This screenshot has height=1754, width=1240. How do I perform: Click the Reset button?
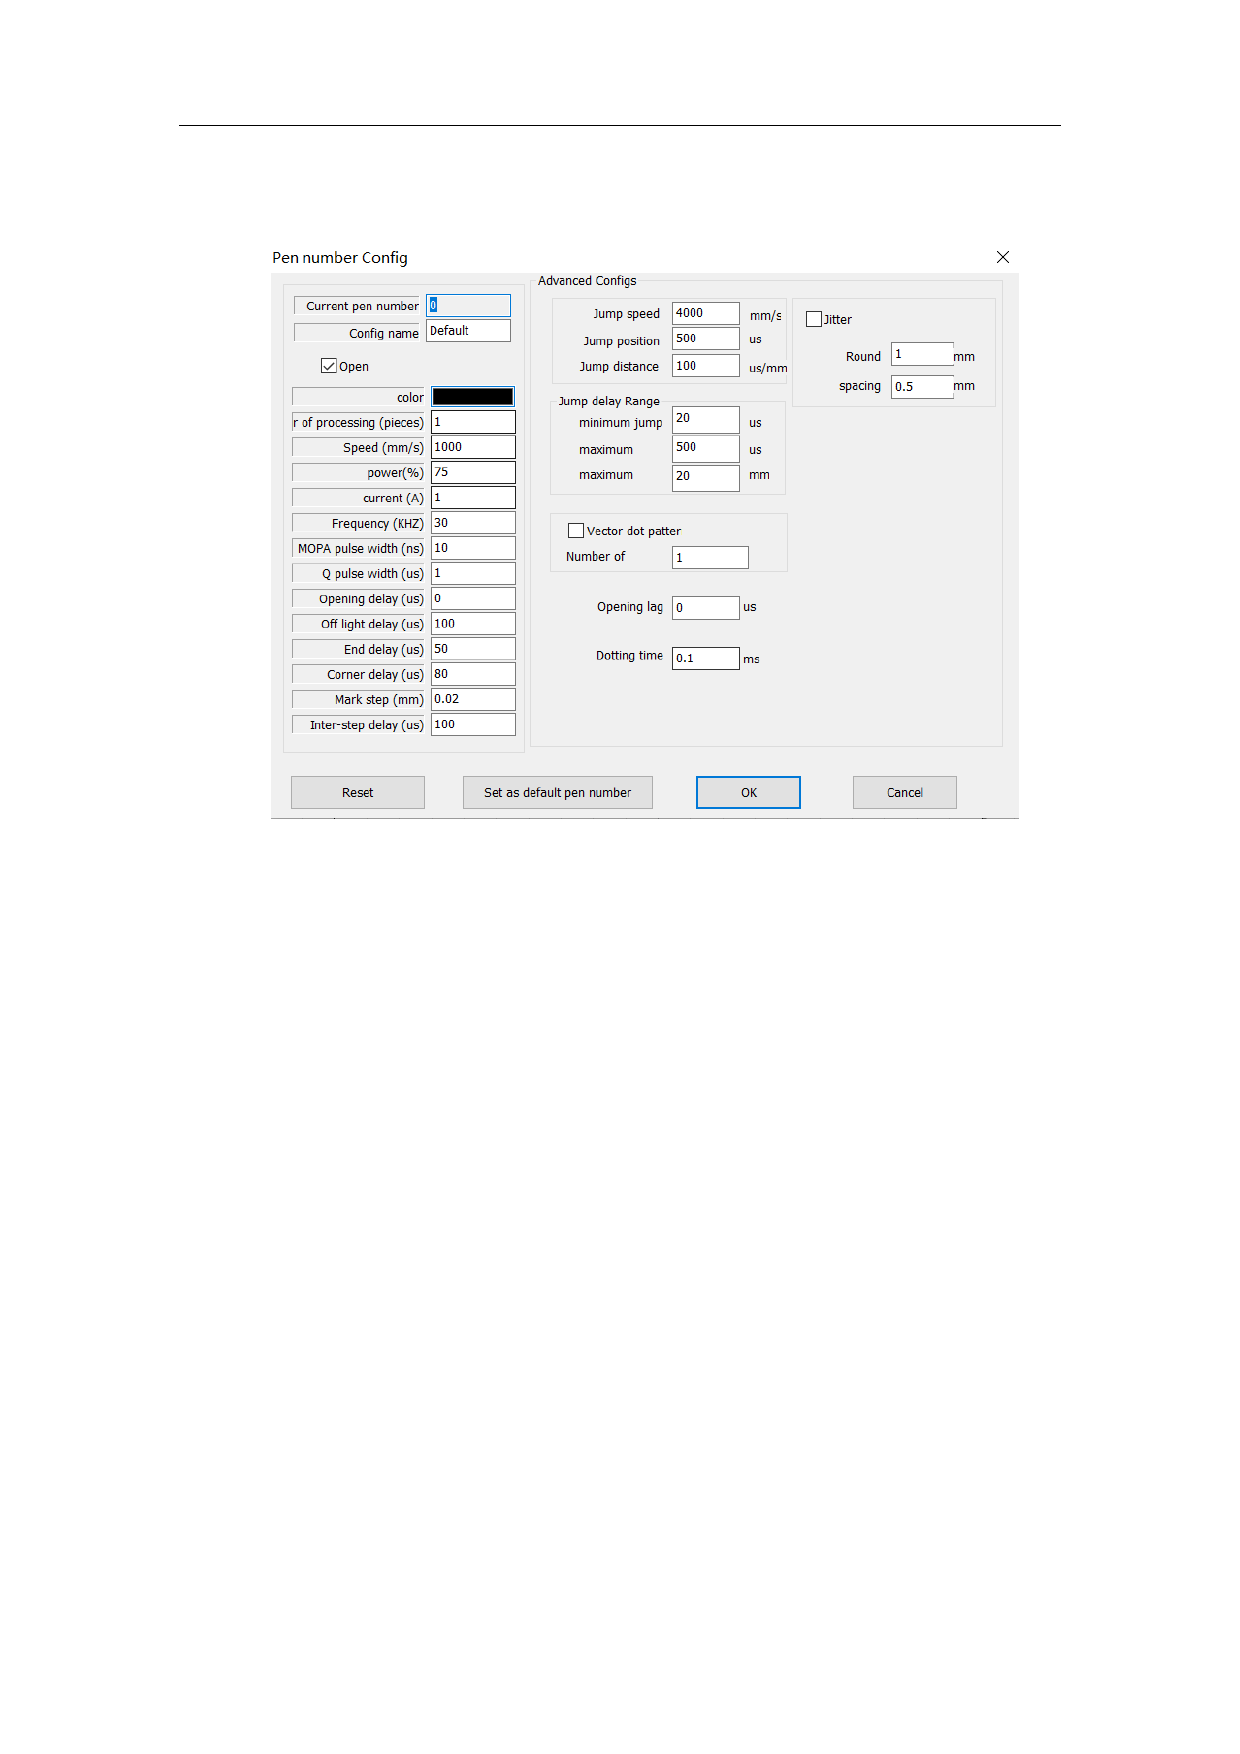[357, 792]
